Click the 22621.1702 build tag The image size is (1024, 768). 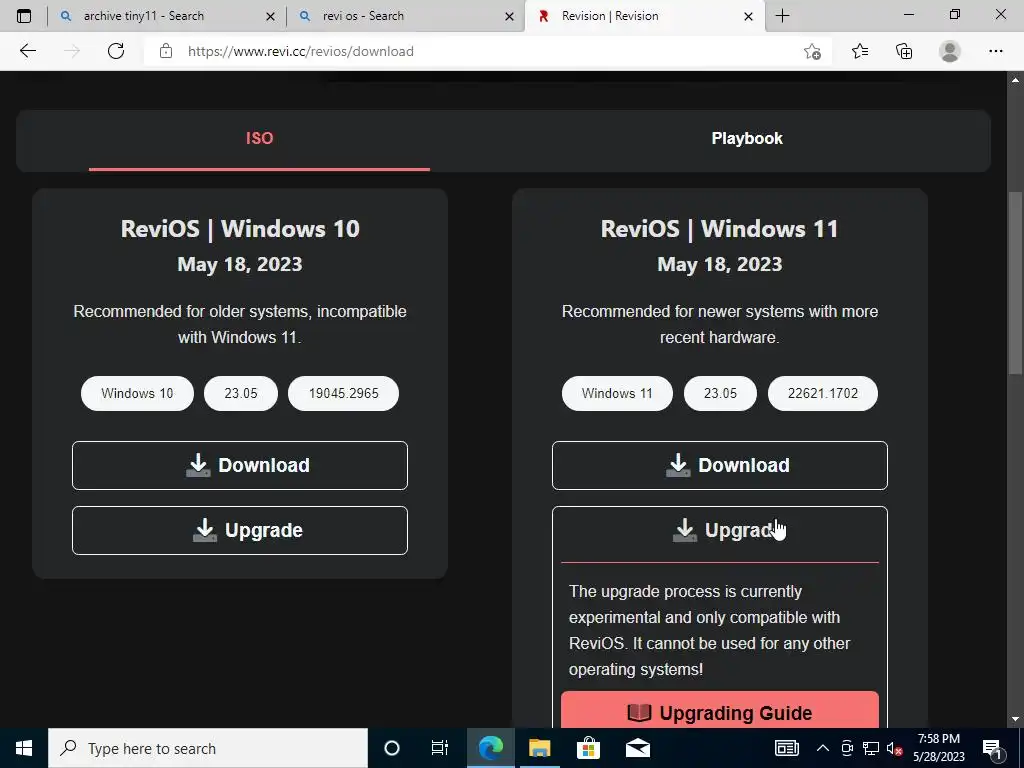(x=823, y=393)
